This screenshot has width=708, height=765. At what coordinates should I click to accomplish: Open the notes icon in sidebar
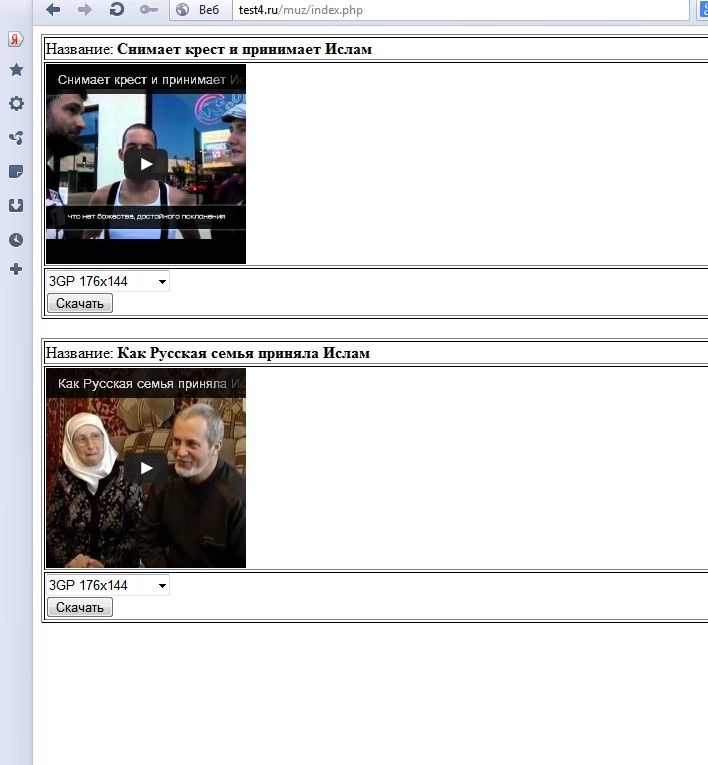point(16,172)
